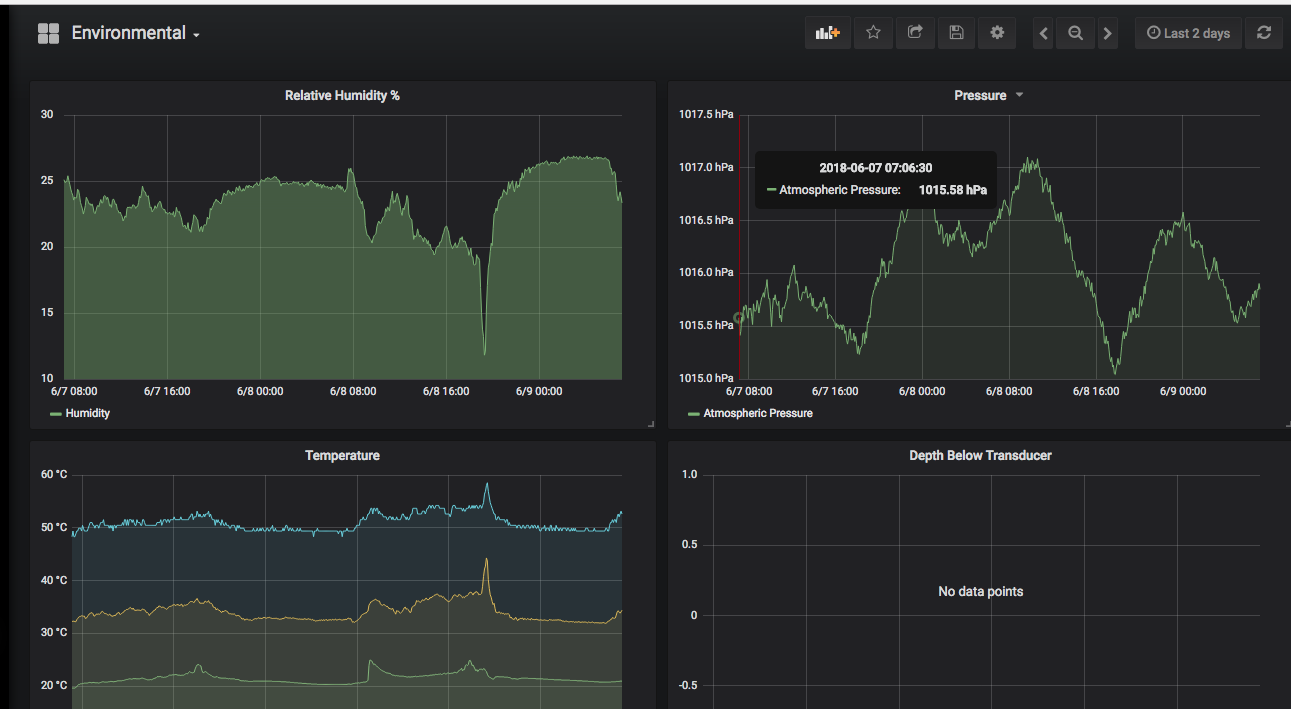Click the resize handle of Relative Humidity panel
The image size is (1291, 709).
coord(651,424)
